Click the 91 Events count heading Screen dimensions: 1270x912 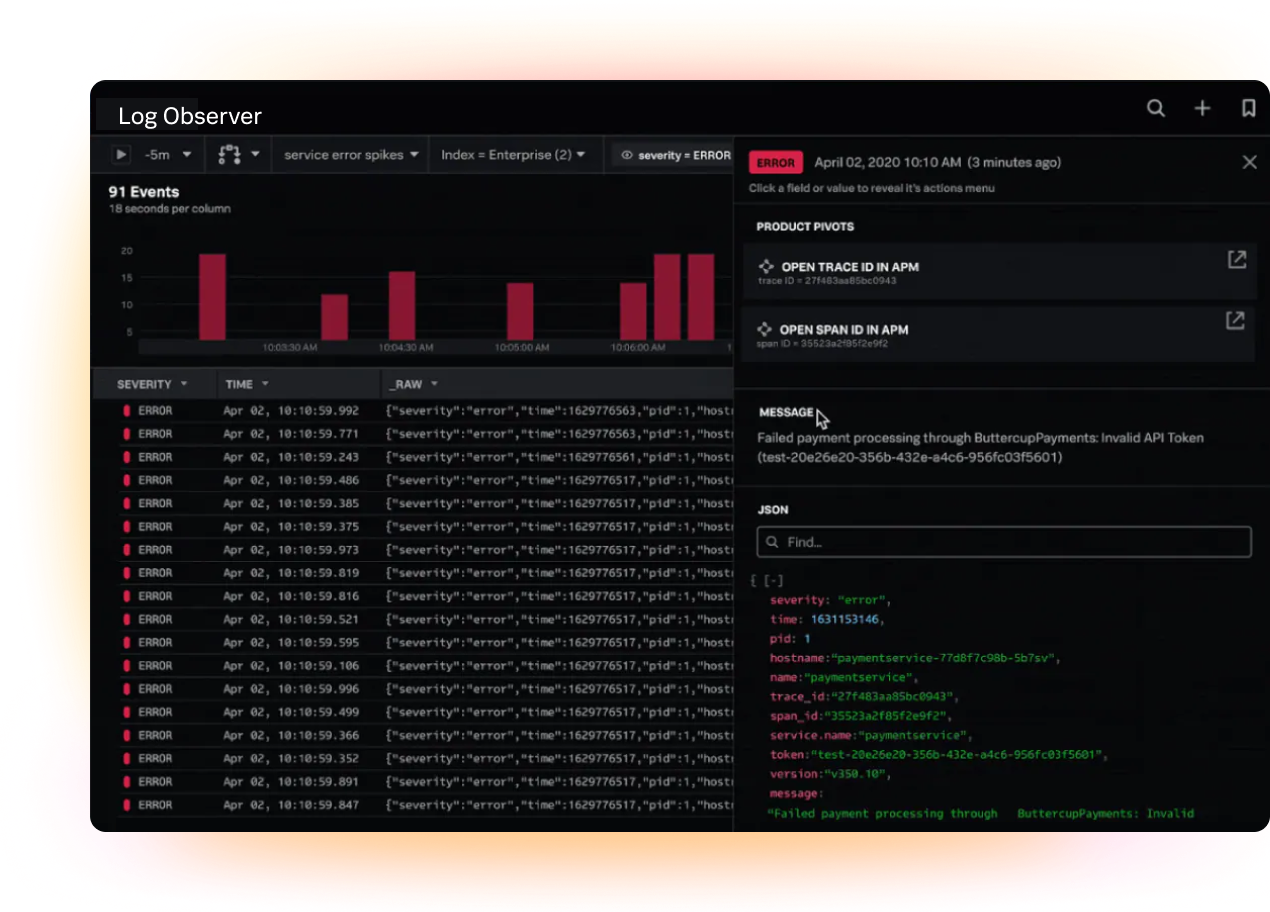point(143,191)
